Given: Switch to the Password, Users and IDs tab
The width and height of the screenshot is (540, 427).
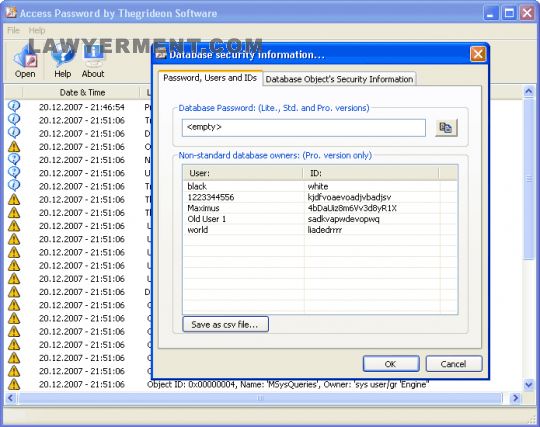Looking at the screenshot, I should [x=210, y=78].
